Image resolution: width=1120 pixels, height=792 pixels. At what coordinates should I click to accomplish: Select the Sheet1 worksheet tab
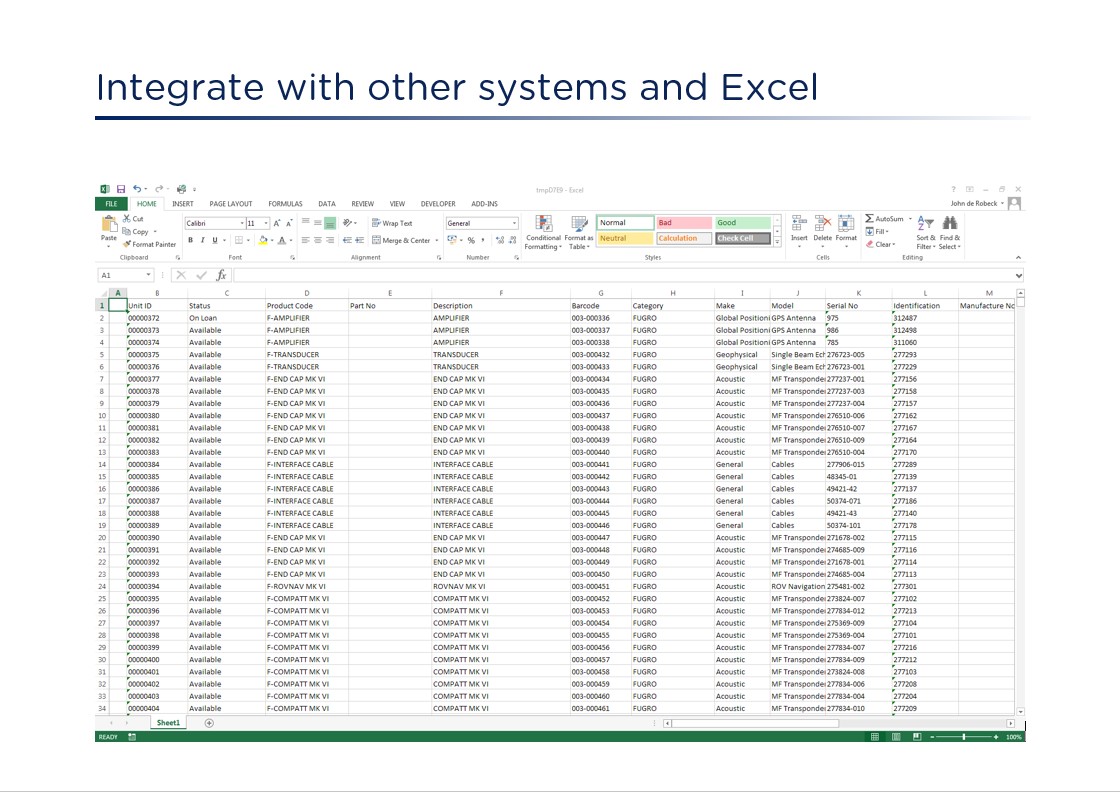[168, 722]
